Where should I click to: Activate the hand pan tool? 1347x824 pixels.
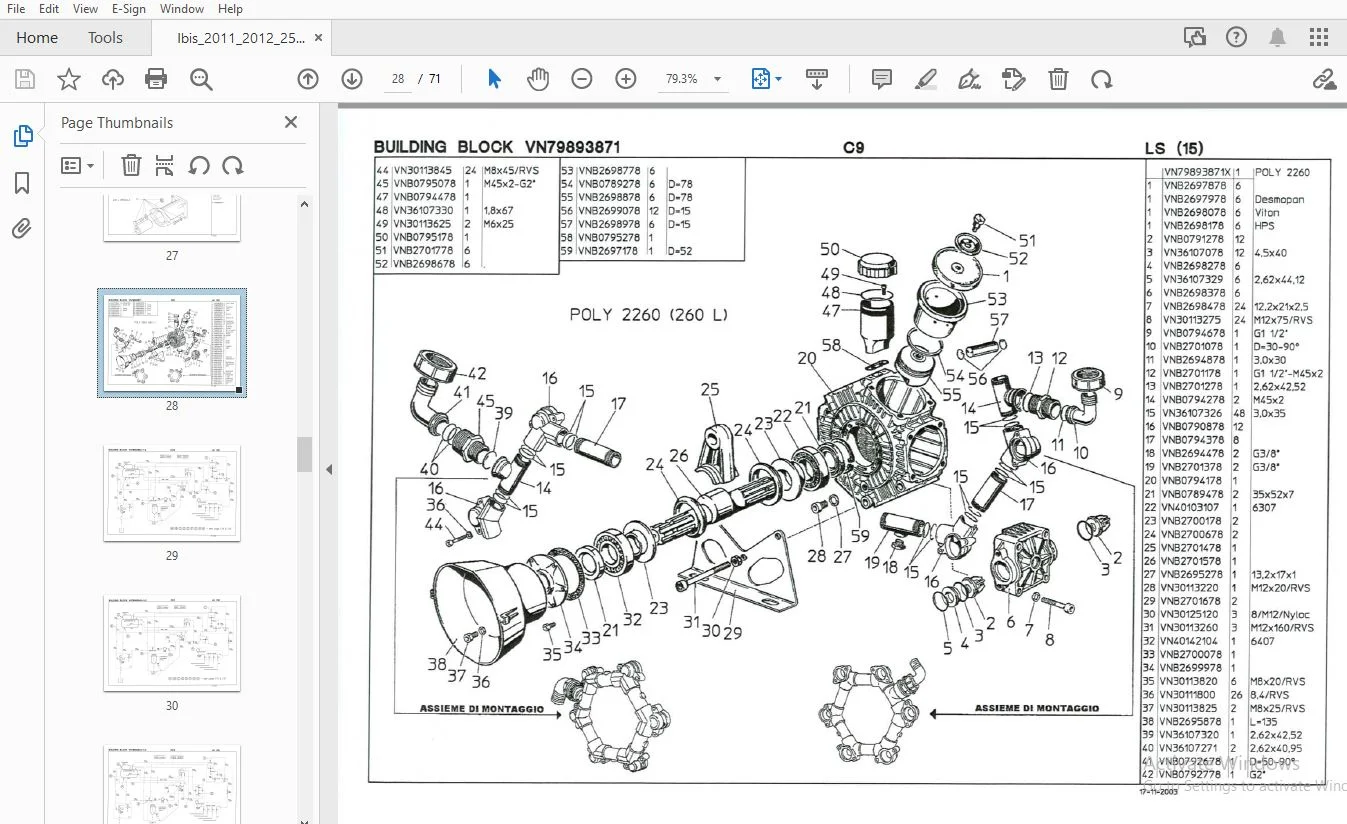(538, 79)
